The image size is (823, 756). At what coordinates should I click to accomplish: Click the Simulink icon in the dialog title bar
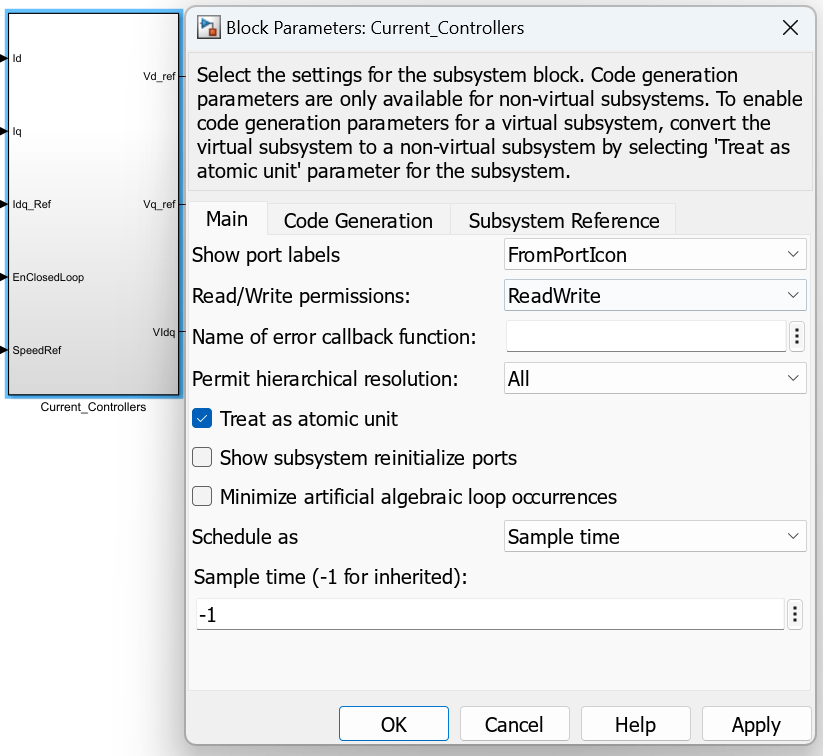coord(209,28)
